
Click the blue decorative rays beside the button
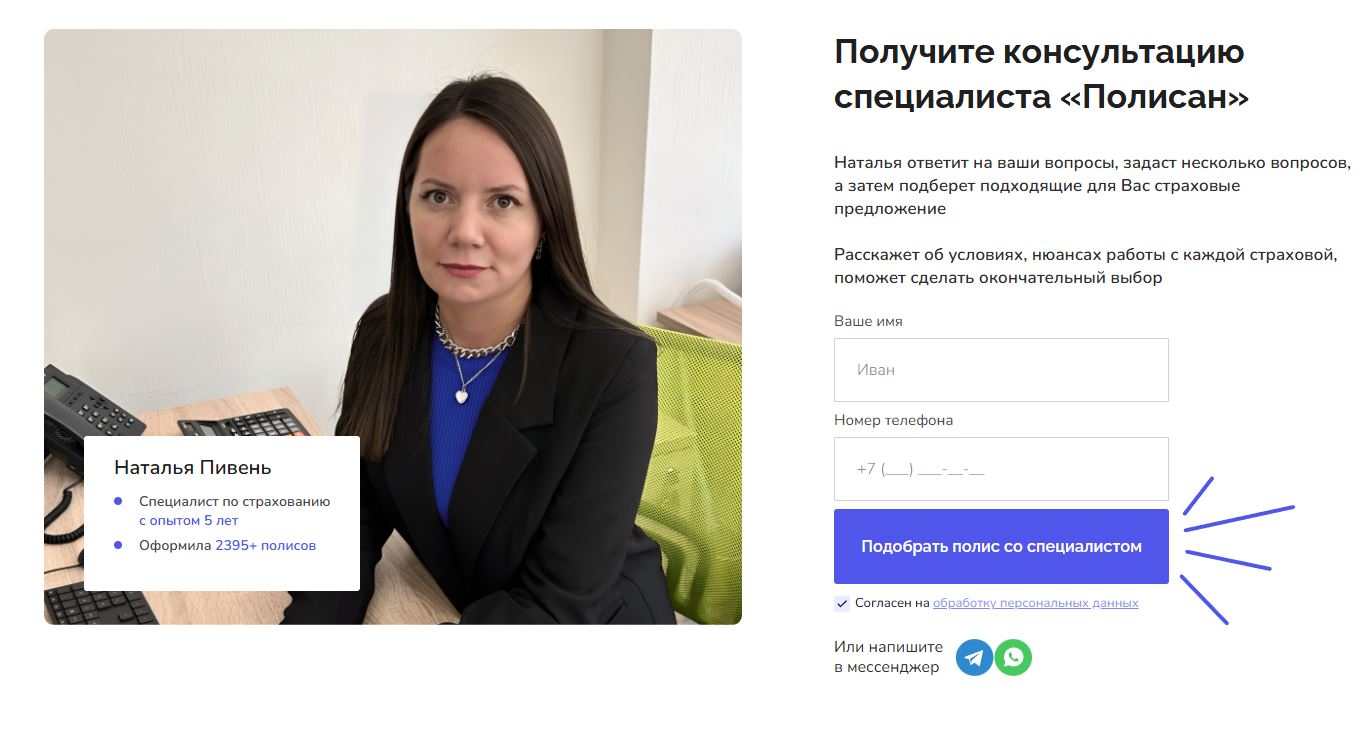[x=1238, y=550]
